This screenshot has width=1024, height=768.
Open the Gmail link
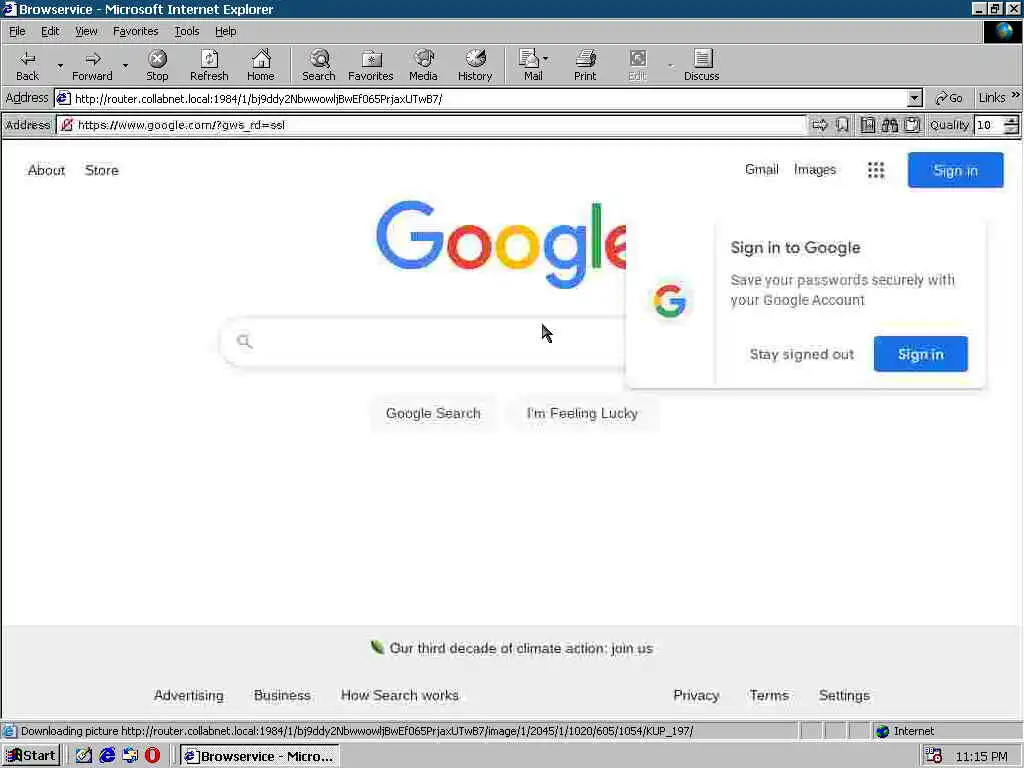(761, 170)
